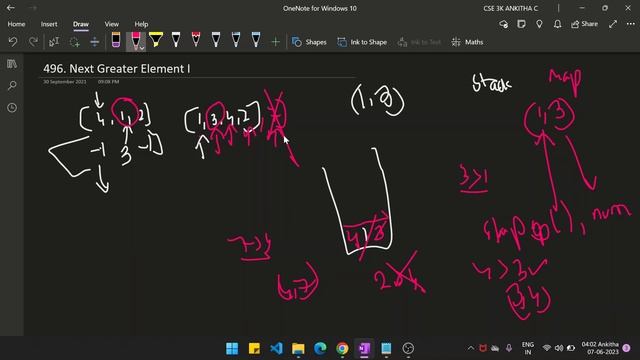Open the Insert ribbon tab
Image resolution: width=640 pixels, height=360 pixels.
49,24
